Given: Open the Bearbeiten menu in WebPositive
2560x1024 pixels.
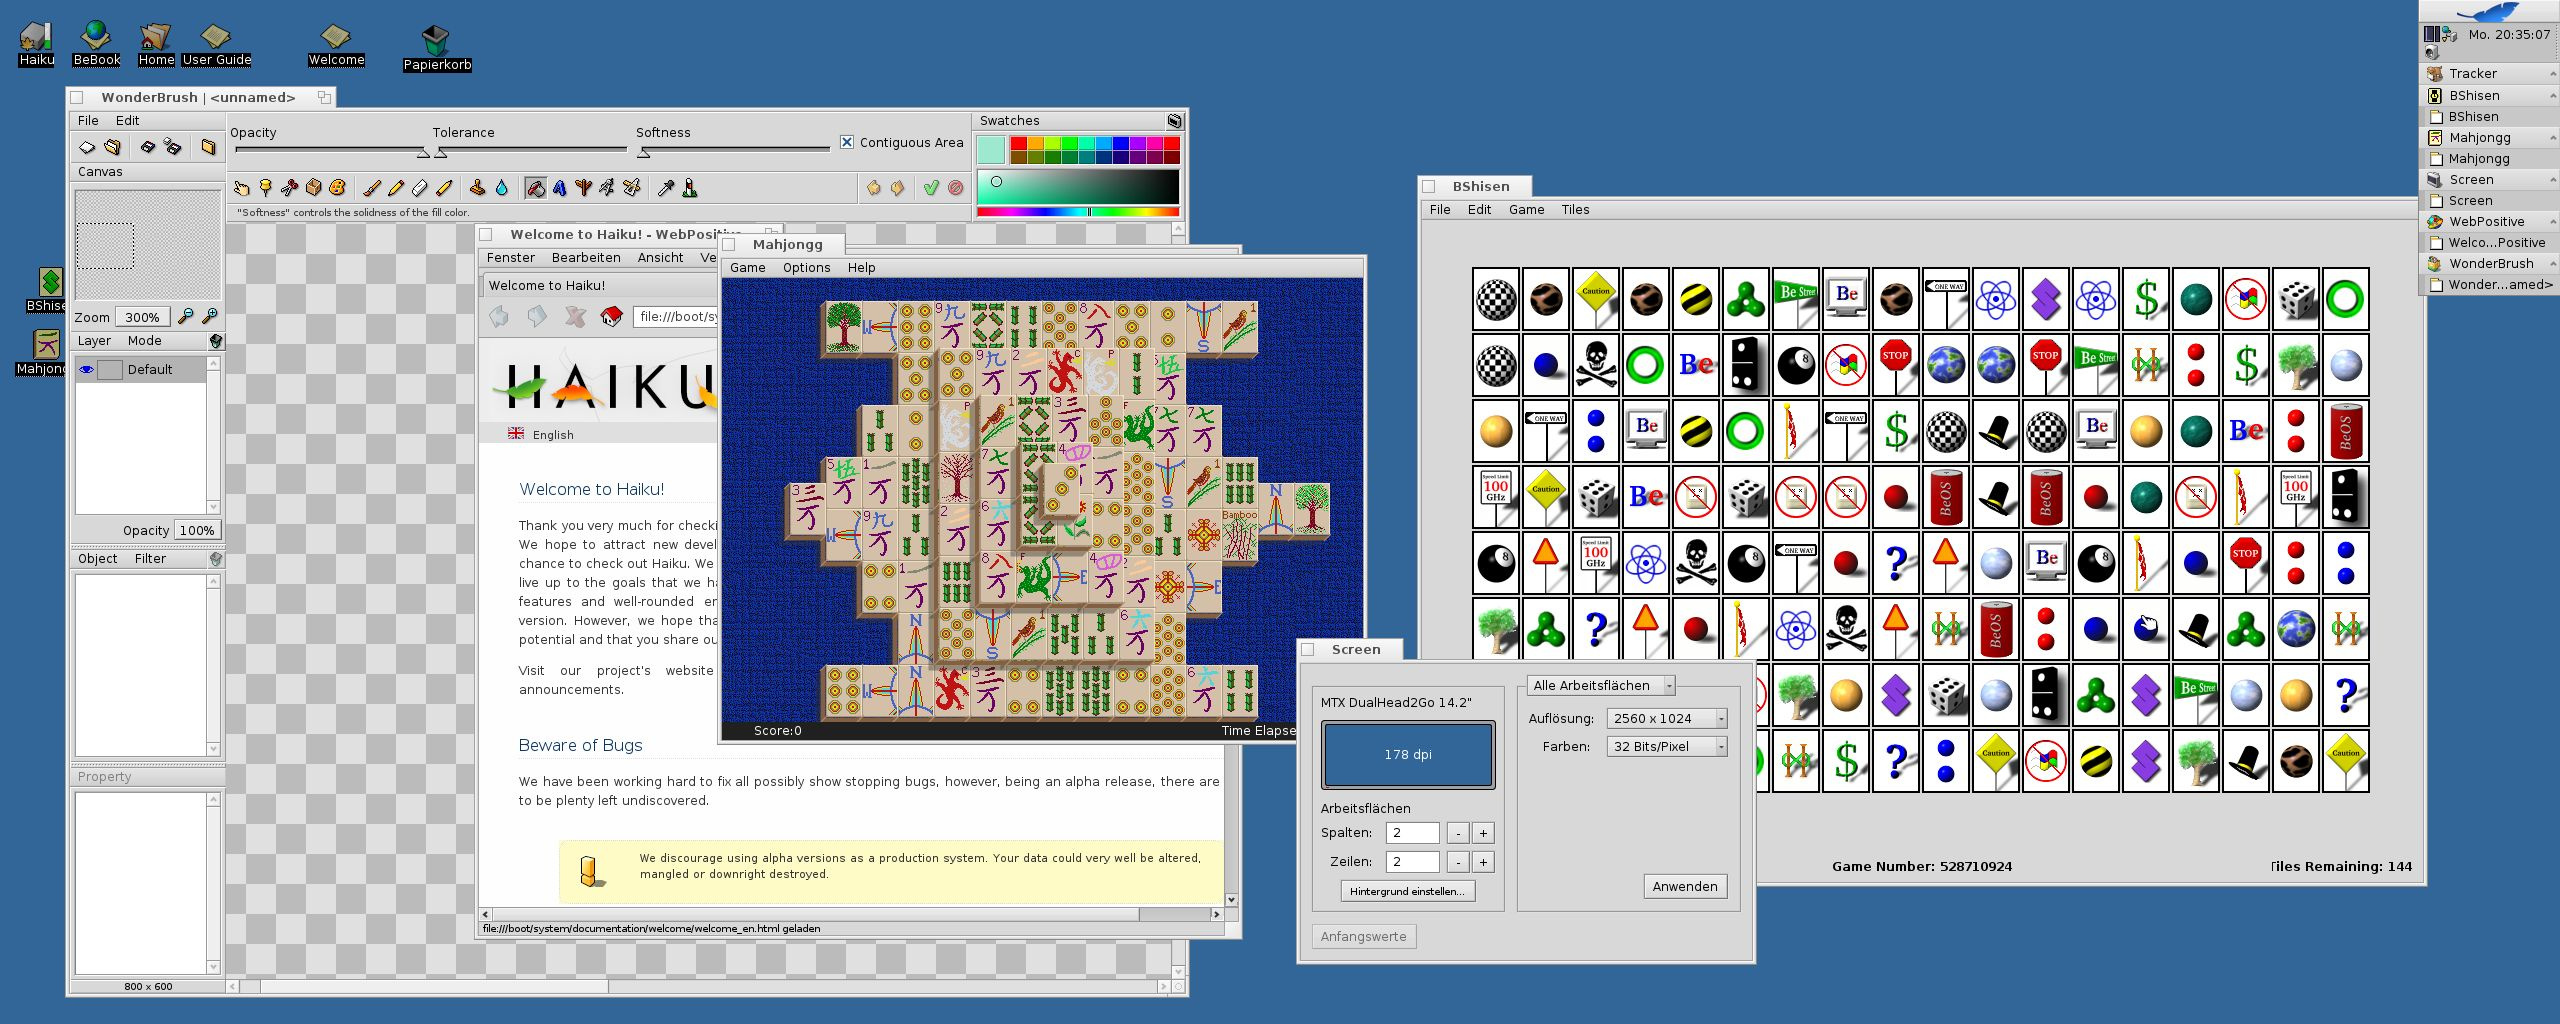Looking at the screenshot, I should click(x=586, y=257).
